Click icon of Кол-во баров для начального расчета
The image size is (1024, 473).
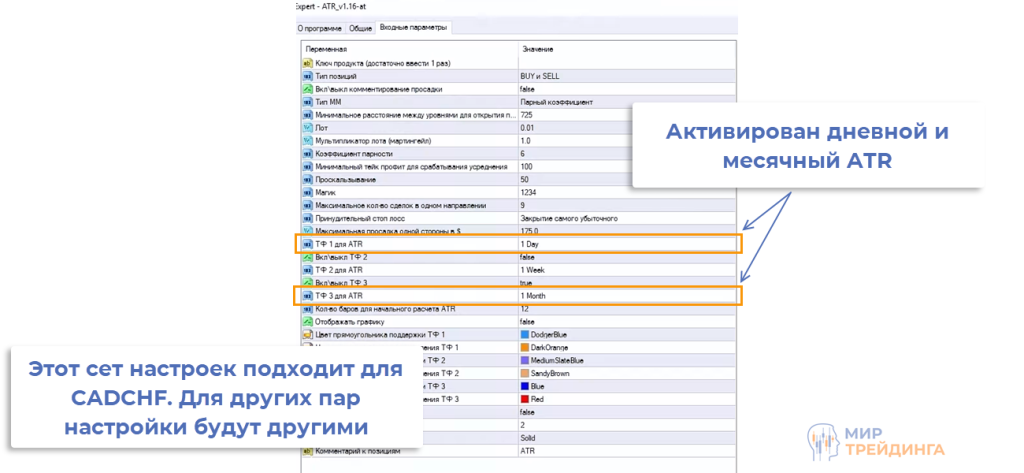tap(308, 308)
